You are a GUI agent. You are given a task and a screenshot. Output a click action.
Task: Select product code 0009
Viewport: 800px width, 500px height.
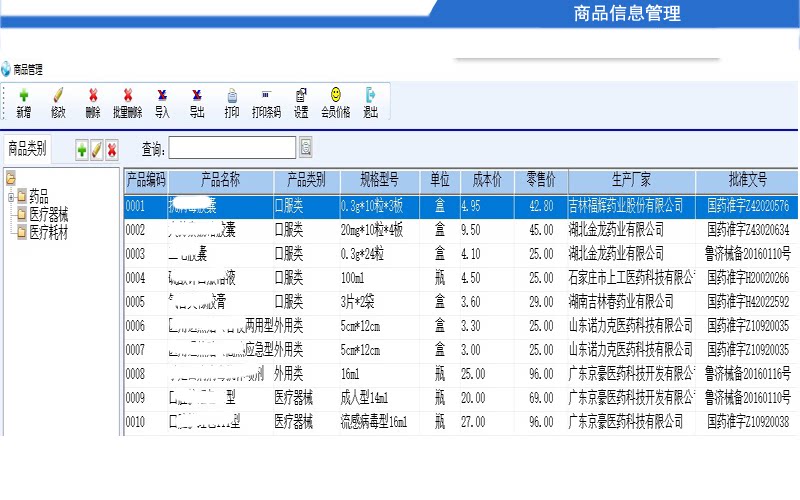point(135,398)
